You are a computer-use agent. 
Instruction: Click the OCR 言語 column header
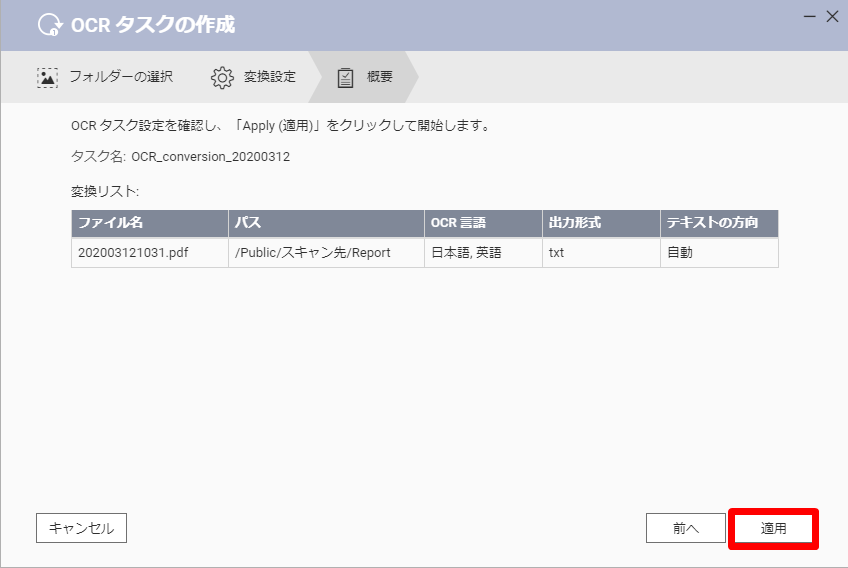coord(483,223)
